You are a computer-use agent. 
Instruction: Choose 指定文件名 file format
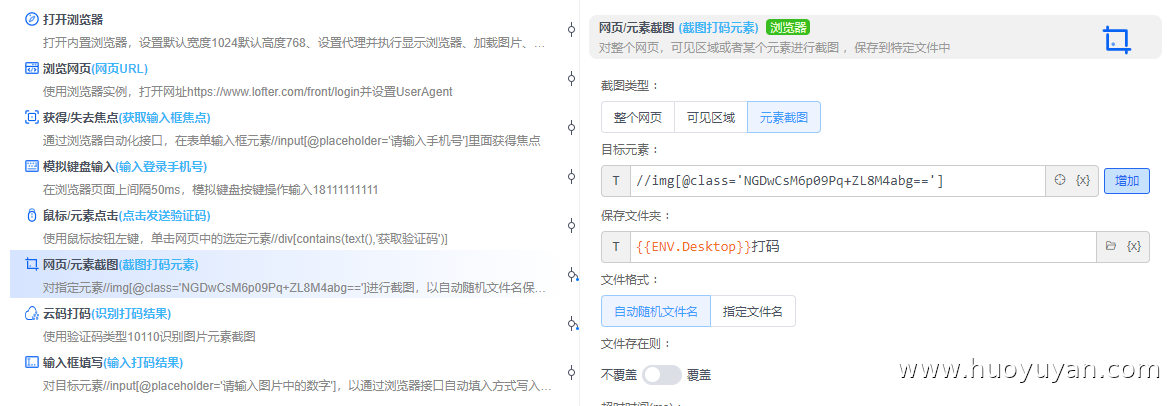click(753, 311)
